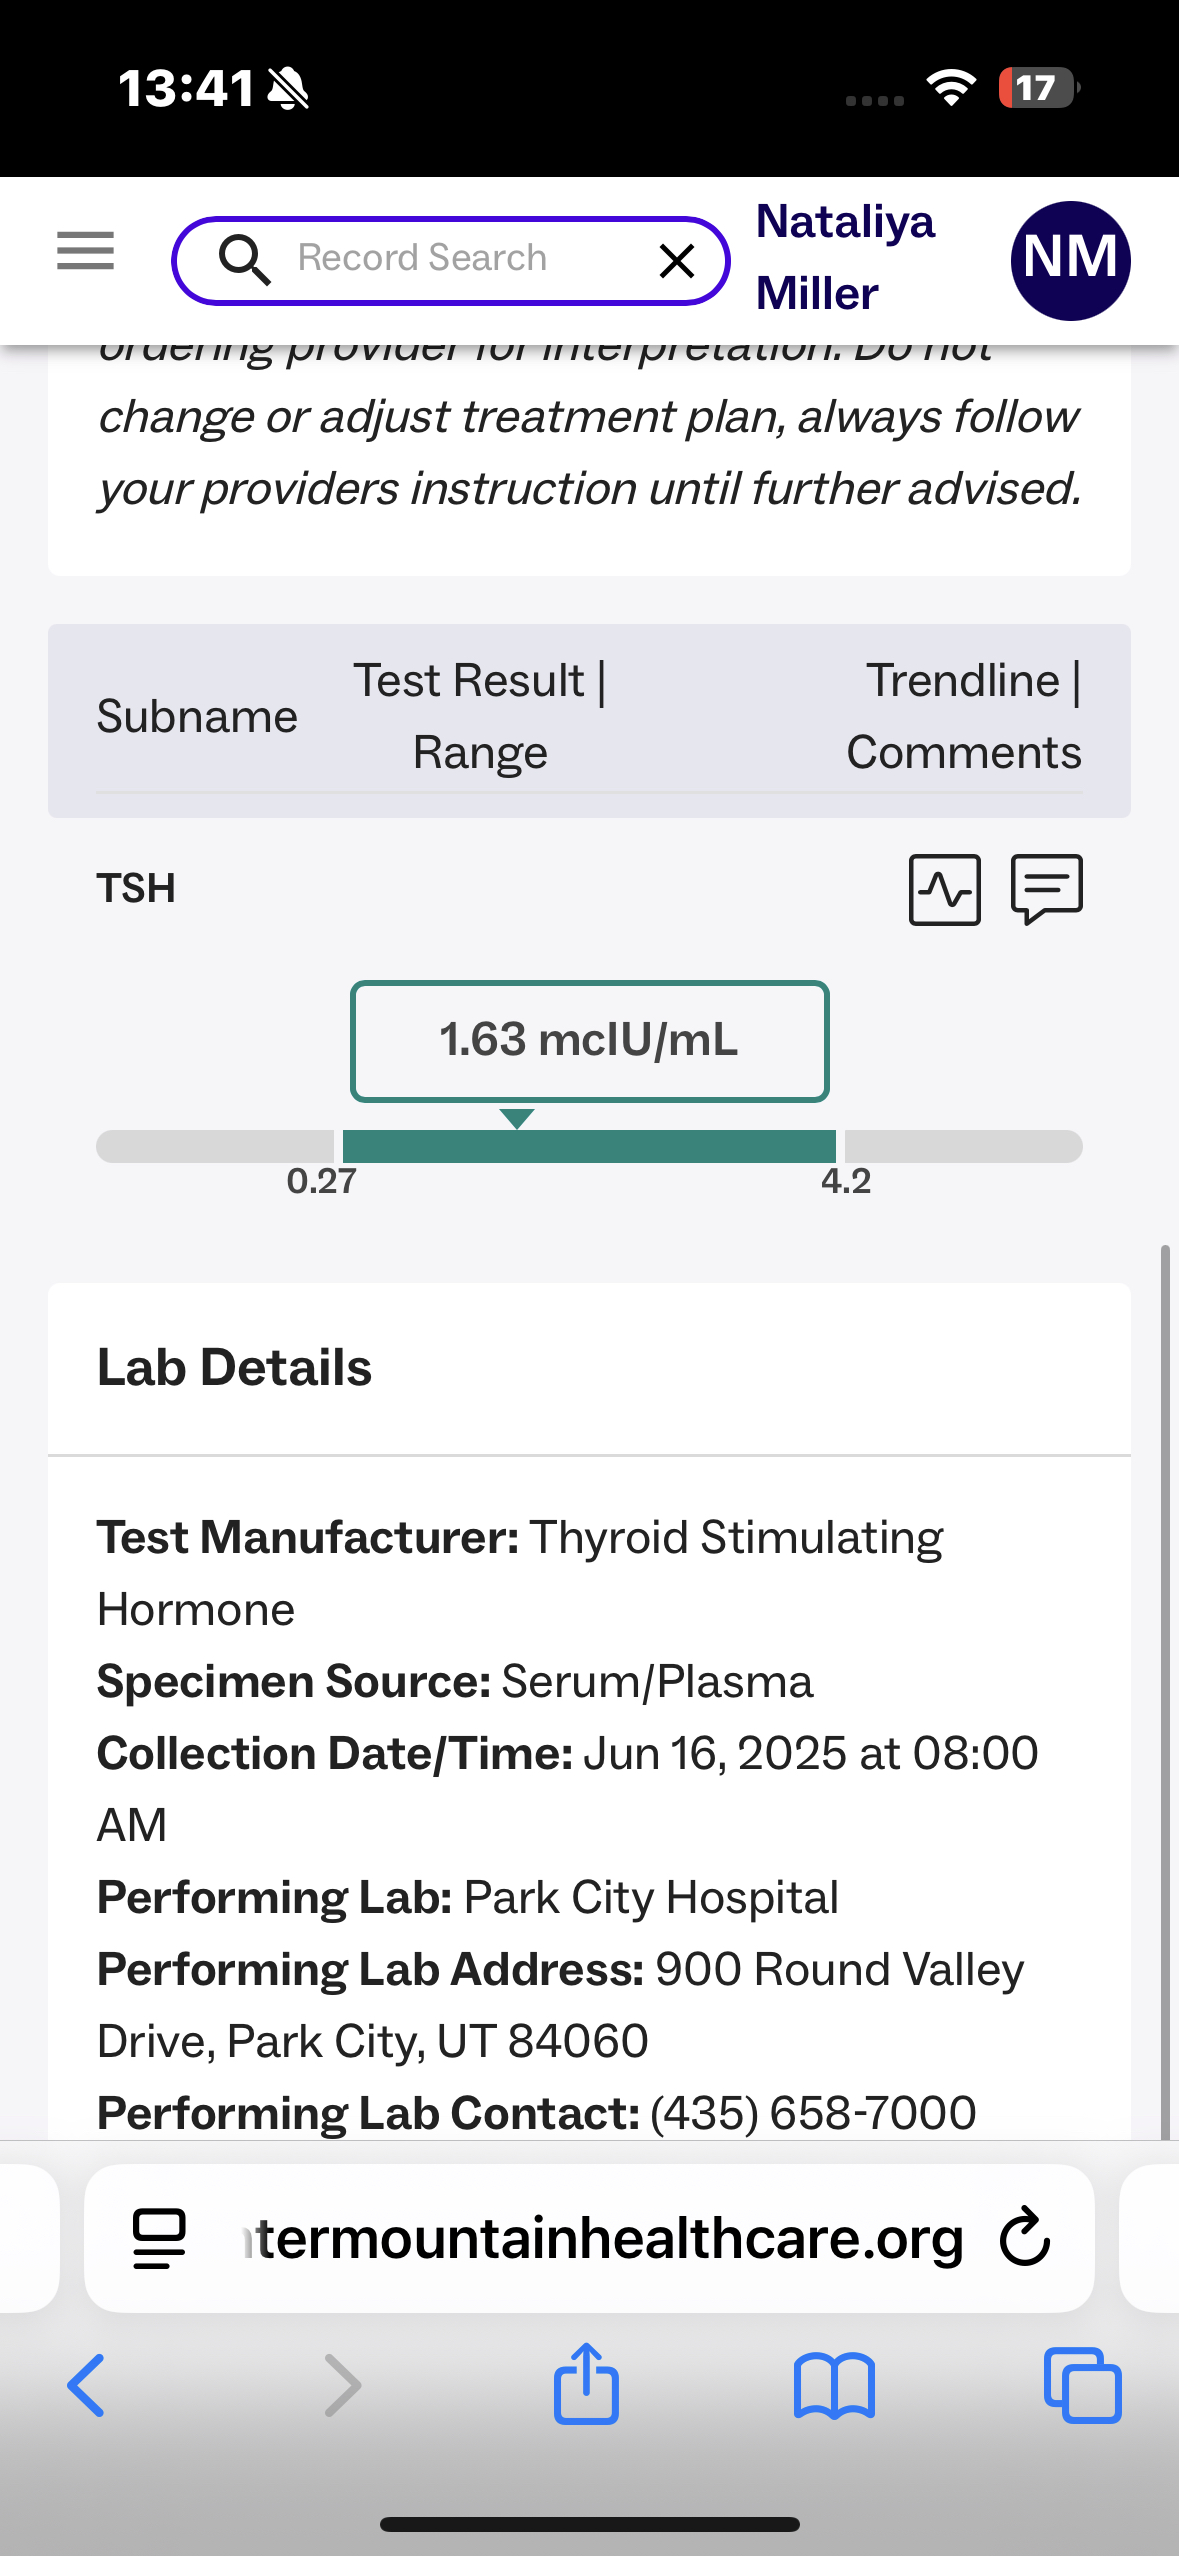Open Safari page reader menu icon
The width and height of the screenshot is (1179, 2556).
tap(159, 2238)
